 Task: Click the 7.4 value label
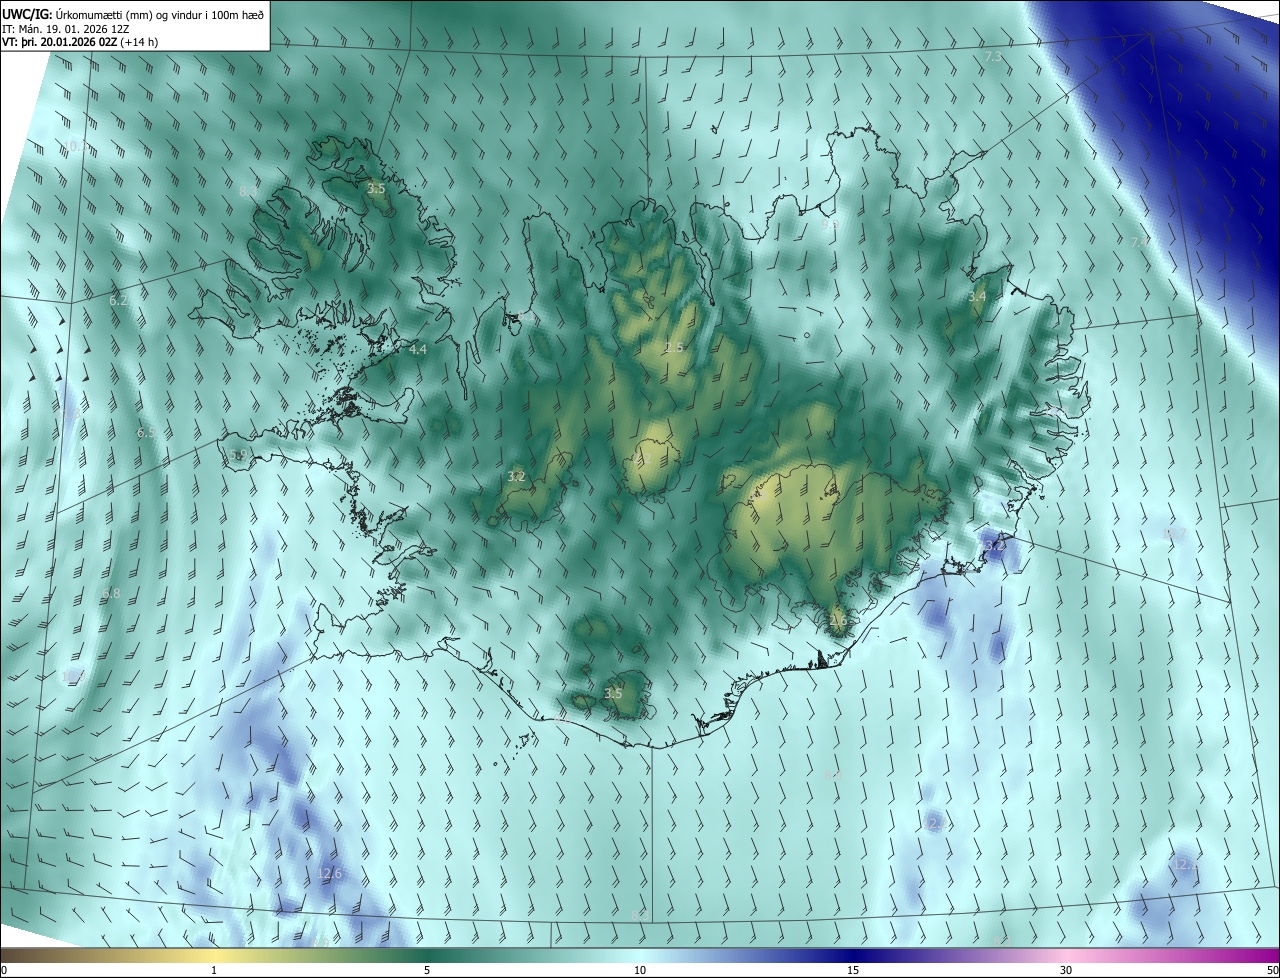point(1139,242)
